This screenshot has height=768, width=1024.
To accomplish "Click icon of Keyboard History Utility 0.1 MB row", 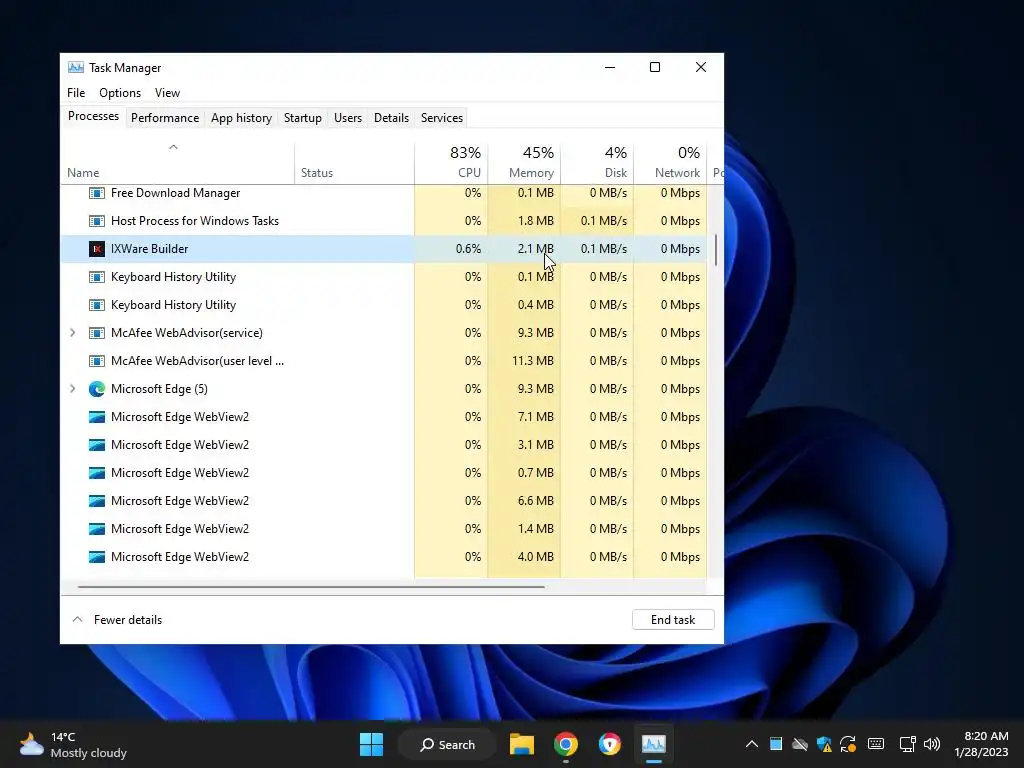I will tap(97, 277).
